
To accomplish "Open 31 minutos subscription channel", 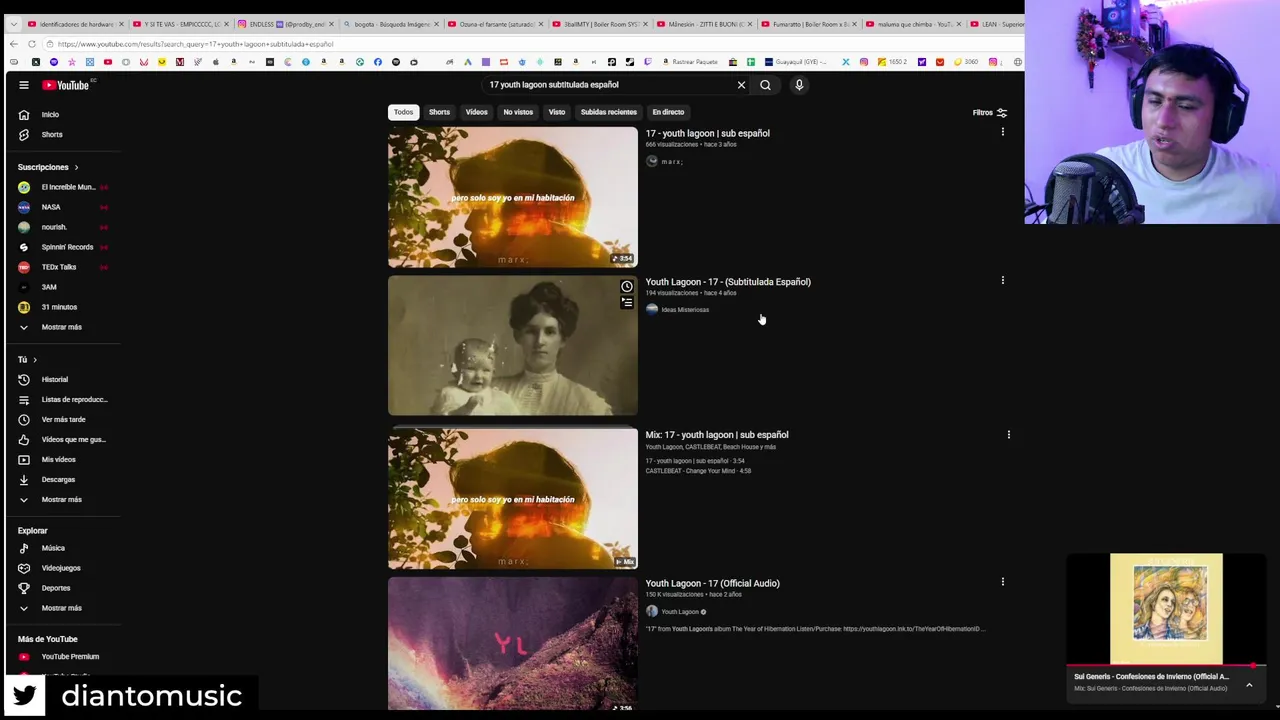I will click(x=60, y=307).
